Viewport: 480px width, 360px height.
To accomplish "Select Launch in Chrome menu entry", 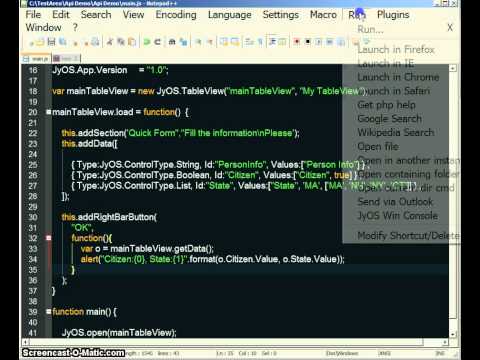I will (398, 77).
